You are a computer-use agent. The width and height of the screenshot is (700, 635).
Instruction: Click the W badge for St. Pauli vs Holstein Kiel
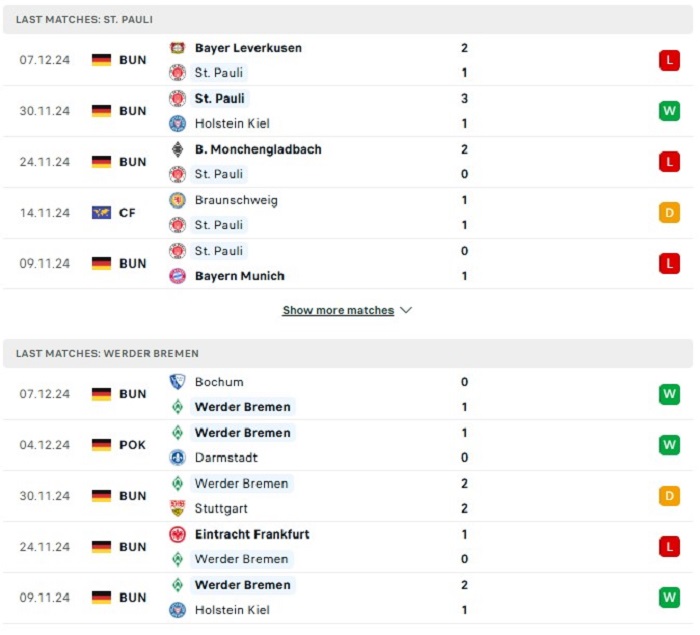(x=669, y=111)
